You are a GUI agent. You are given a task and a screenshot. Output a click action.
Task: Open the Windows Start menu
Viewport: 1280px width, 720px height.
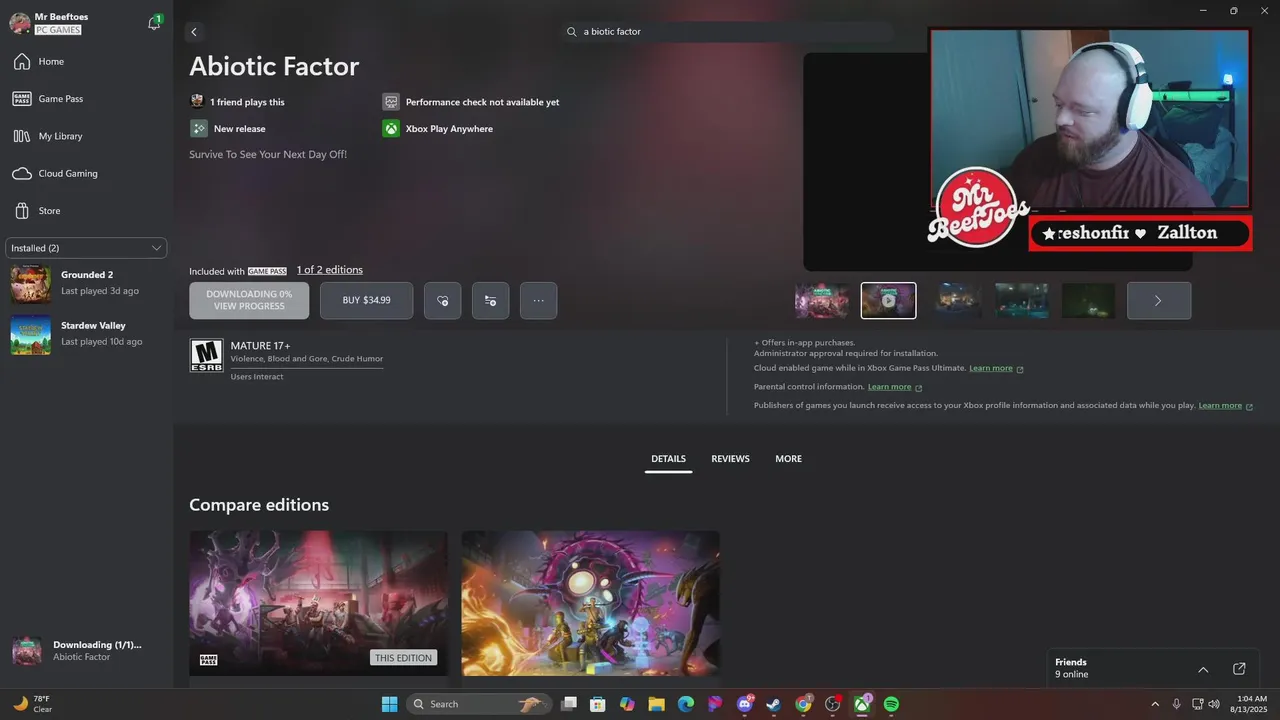point(389,704)
